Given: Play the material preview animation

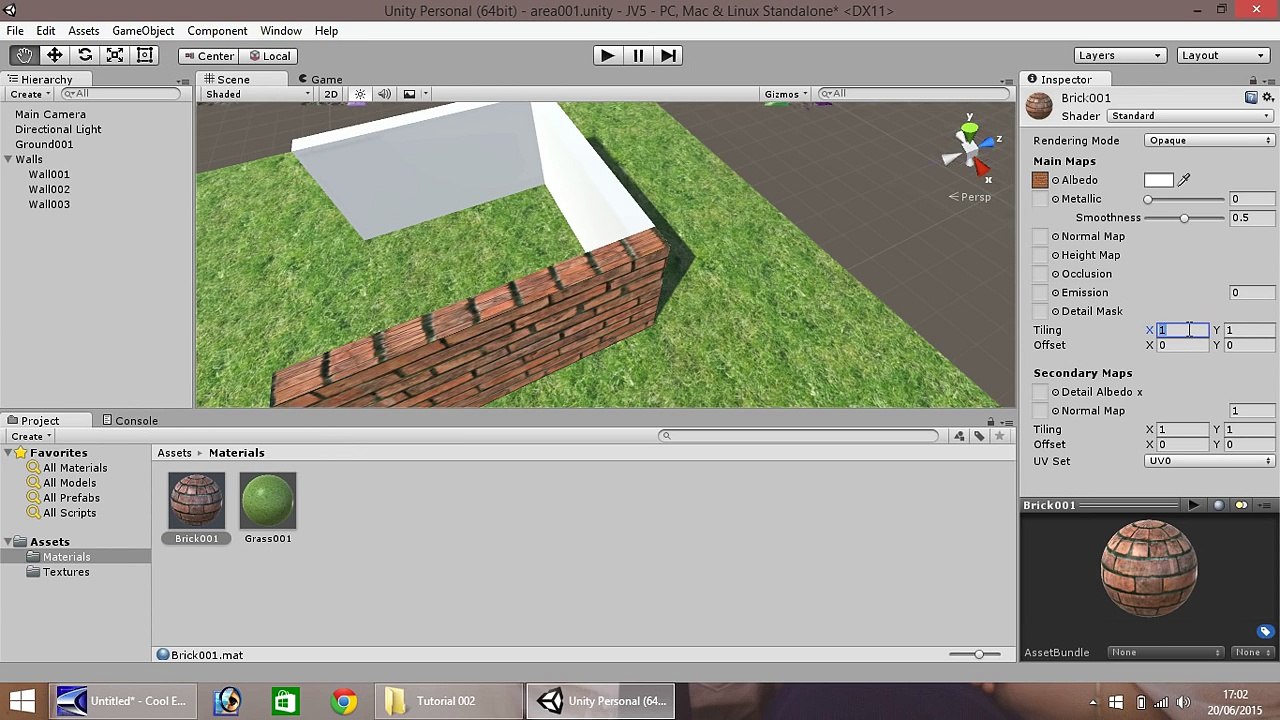Looking at the screenshot, I should (x=1194, y=505).
